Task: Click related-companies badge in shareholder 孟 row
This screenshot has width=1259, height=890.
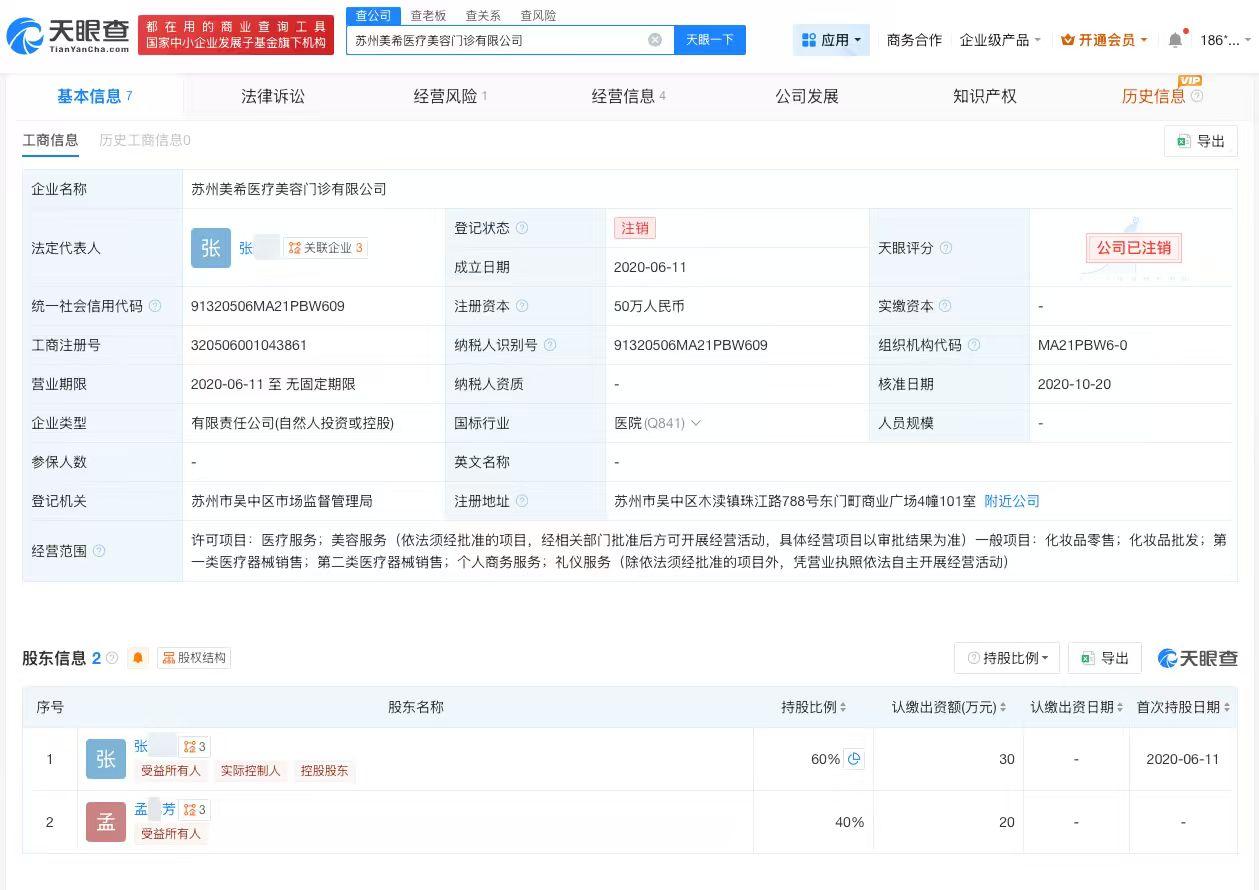Action: (x=195, y=810)
